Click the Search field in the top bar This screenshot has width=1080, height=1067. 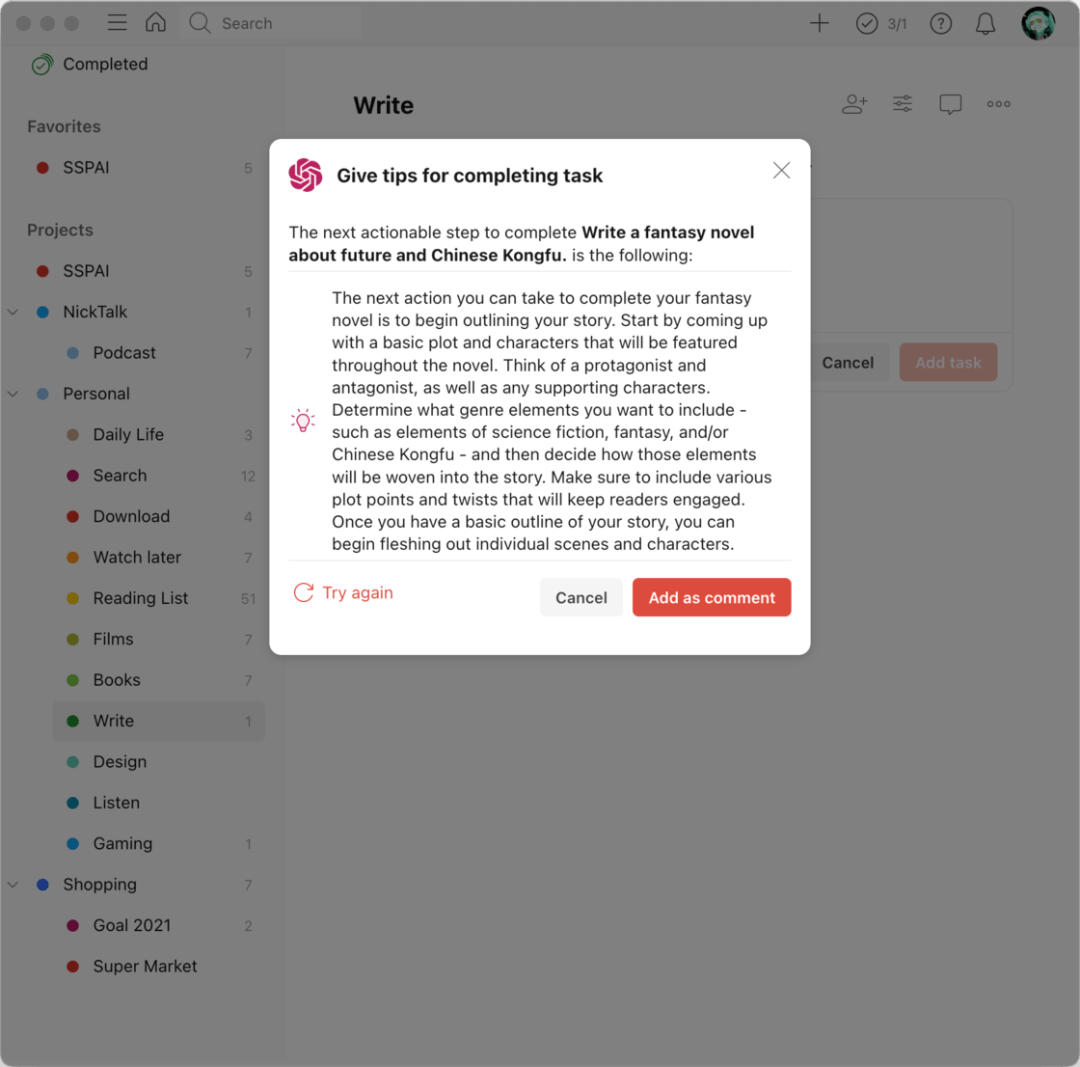coord(271,23)
